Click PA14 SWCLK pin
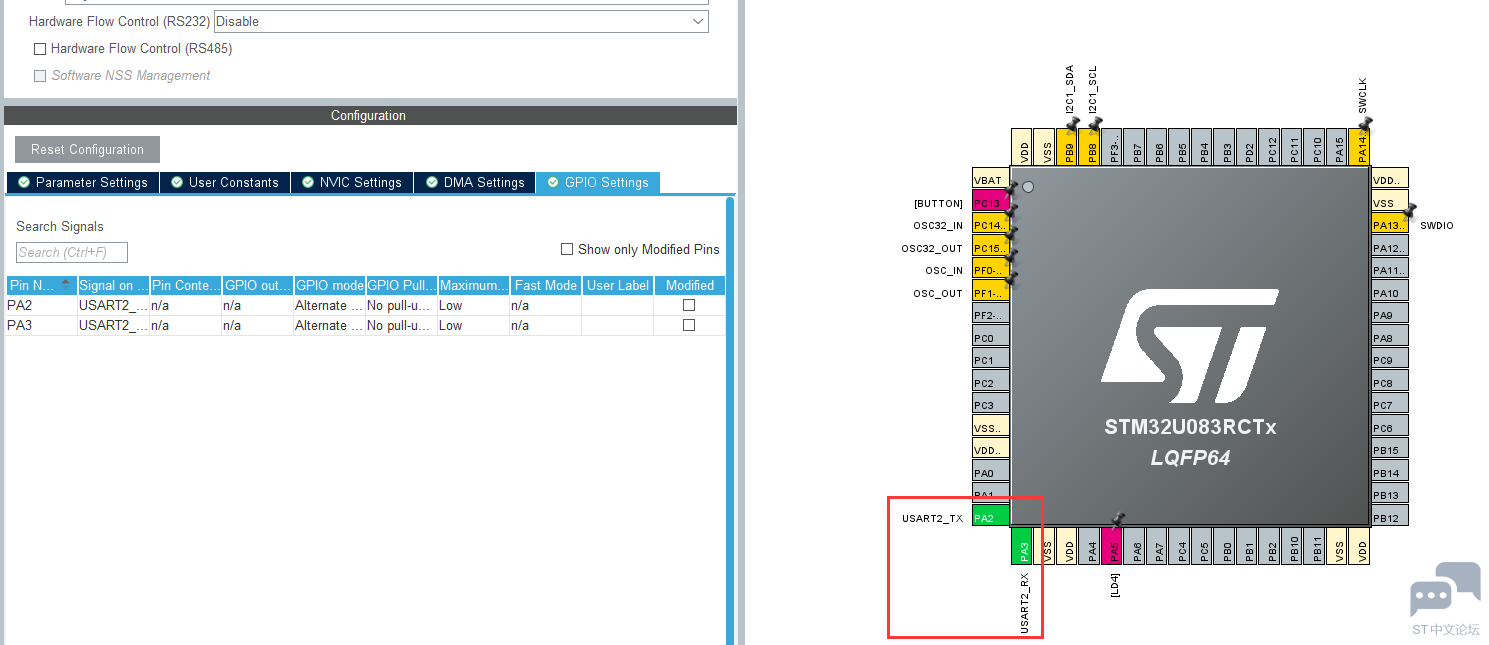The height and width of the screenshot is (645, 1489). point(1360,146)
